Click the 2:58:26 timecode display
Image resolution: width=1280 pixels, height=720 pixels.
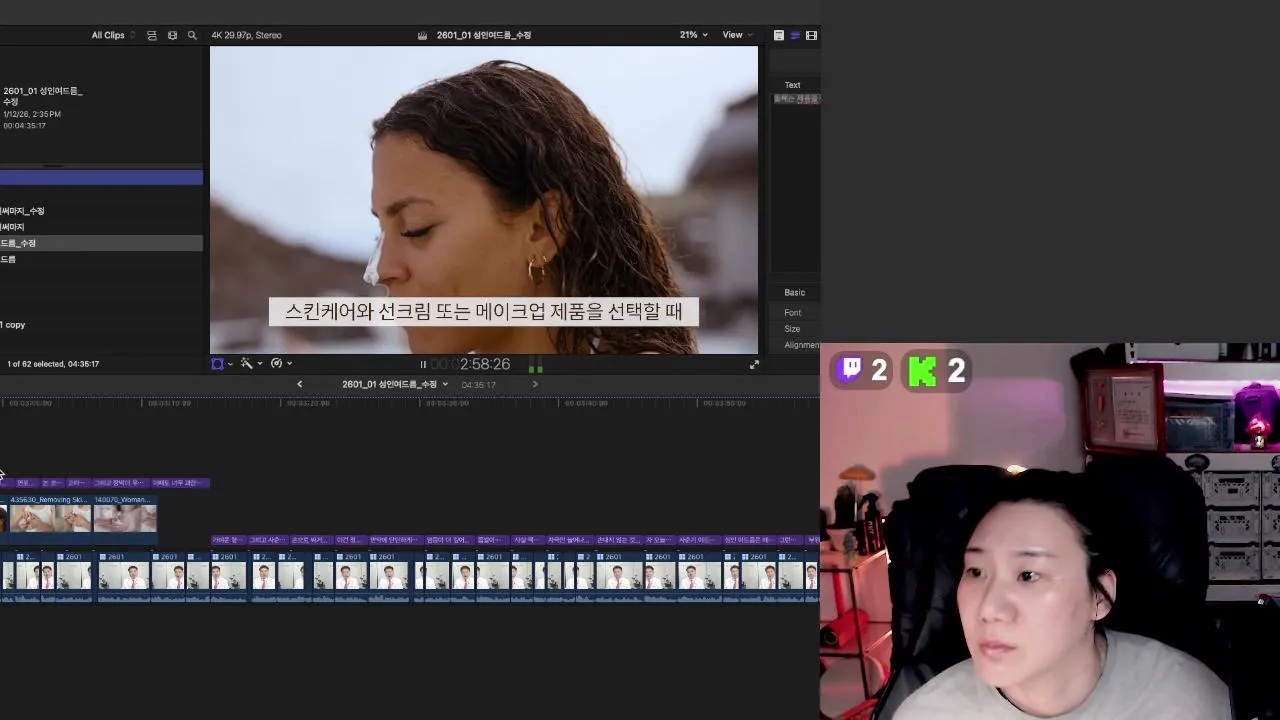click(x=471, y=365)
